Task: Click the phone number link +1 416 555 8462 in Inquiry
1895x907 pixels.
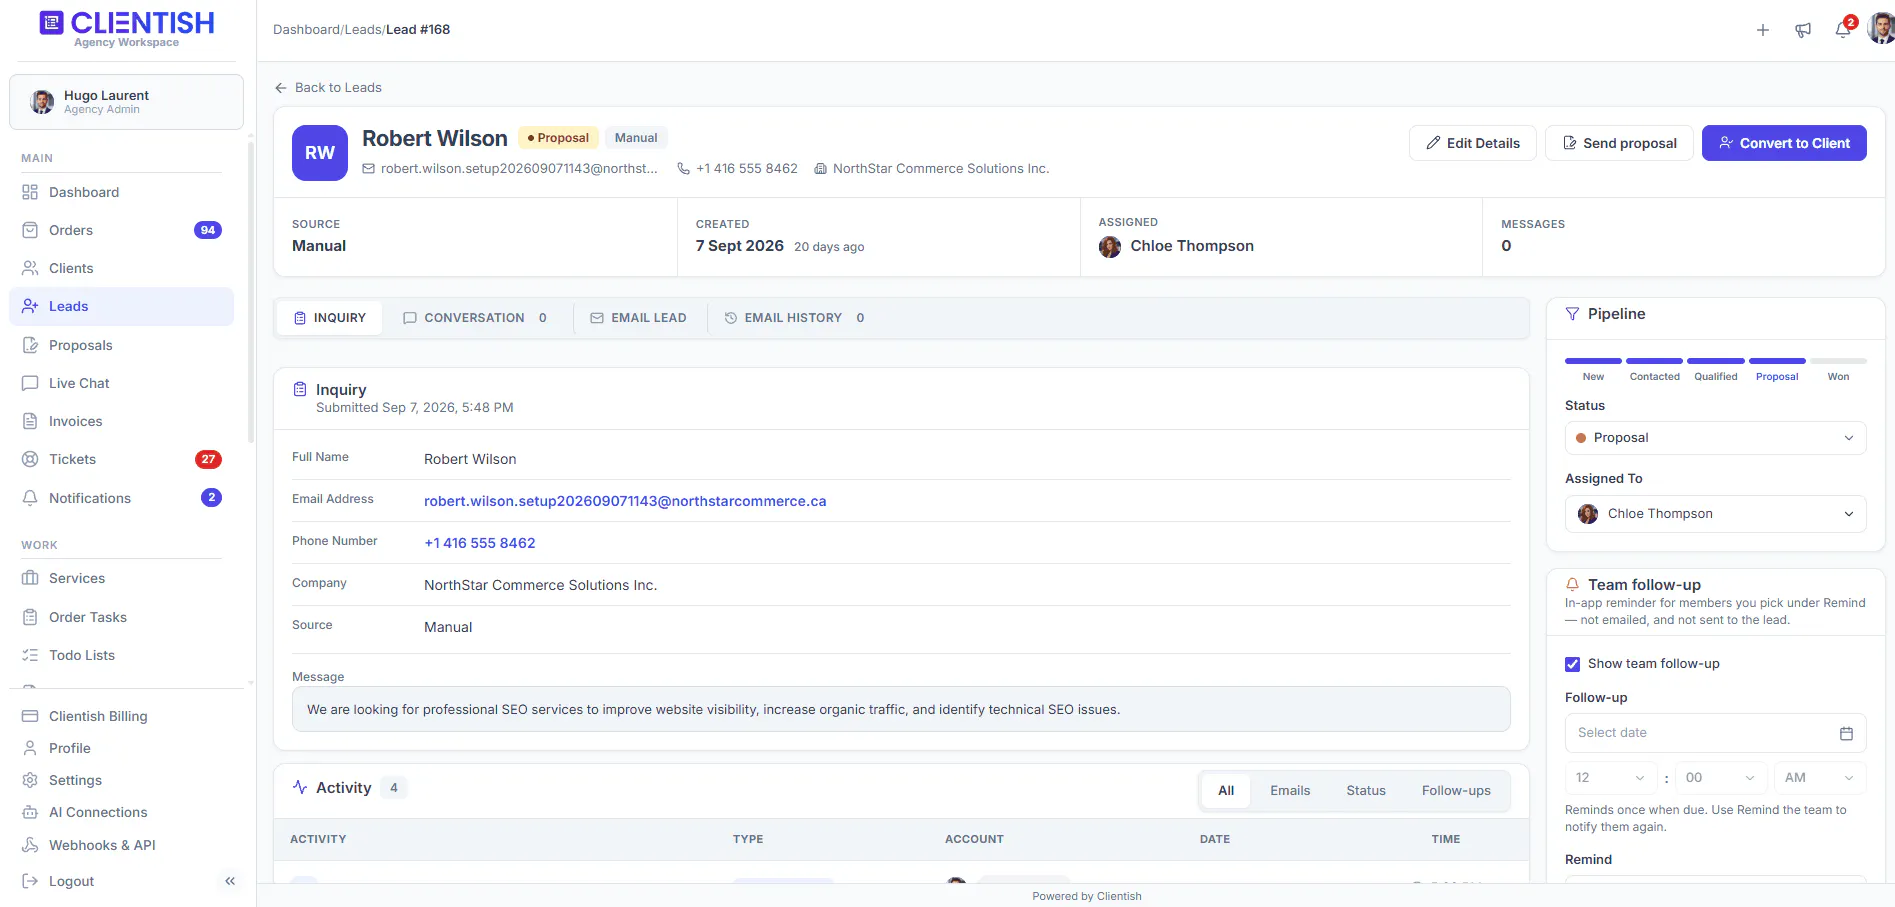Action: click(x=480, y=543)
